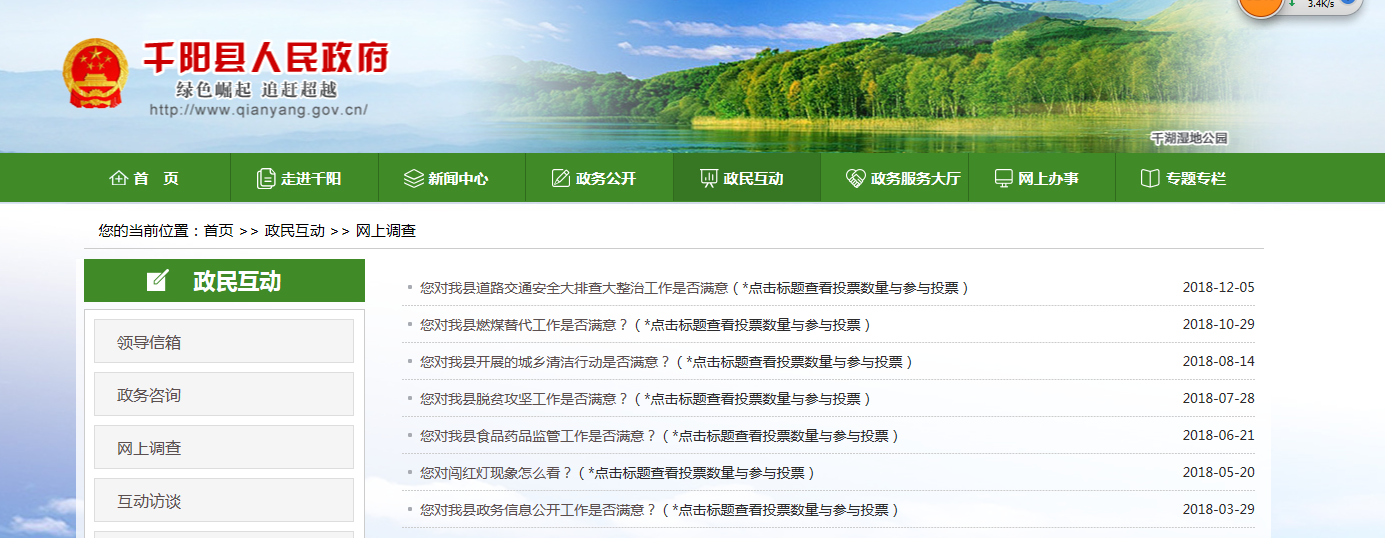The height and width of the screenshot is (538, 1385).
Task: Open the 政务服务大厅 navigation menu
Action: click(x=894, y=178)
